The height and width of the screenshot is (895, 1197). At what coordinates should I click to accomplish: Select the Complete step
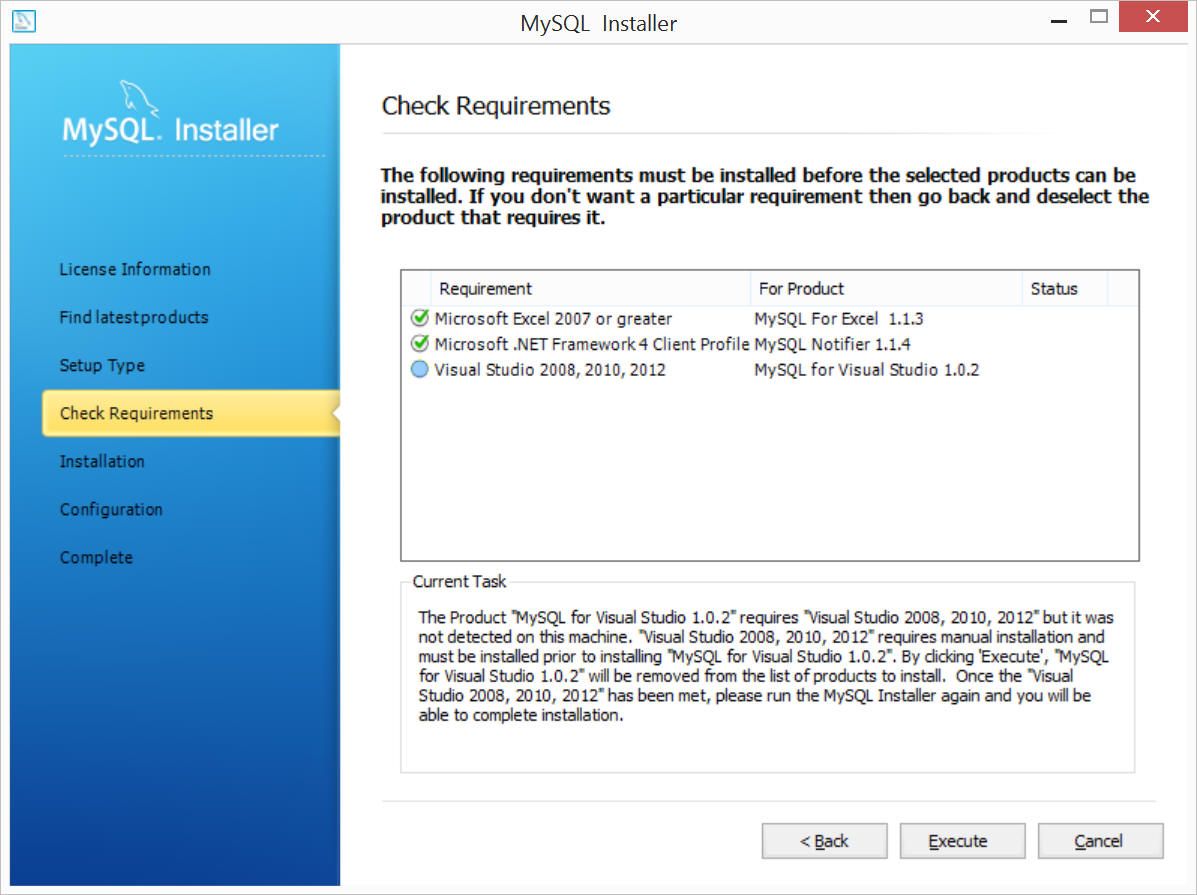96,557
